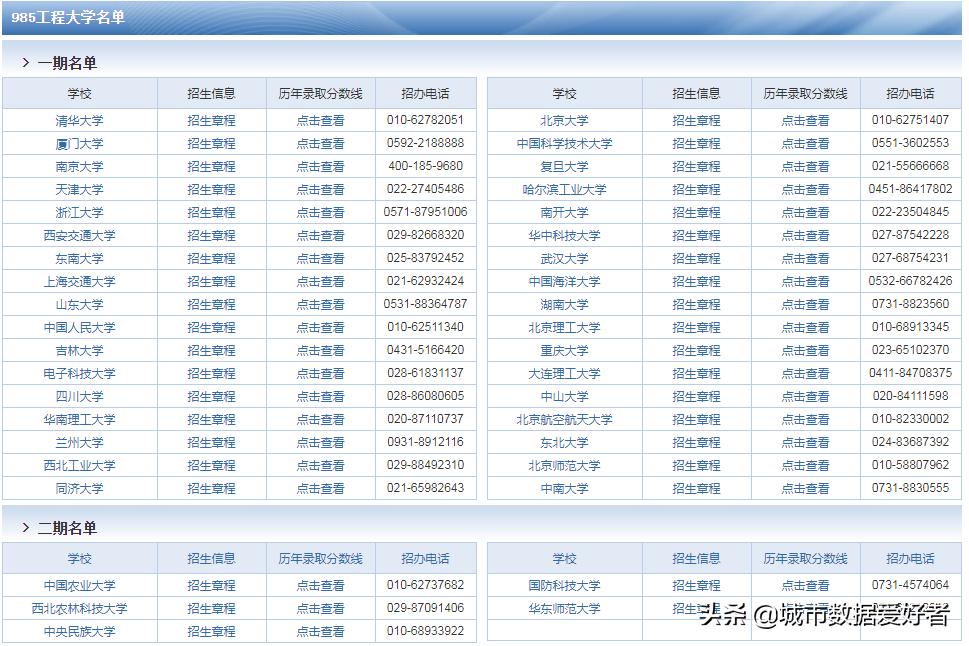Select phone number 0571-87951006
Screen dimensions: 969x646
point(426,212)
